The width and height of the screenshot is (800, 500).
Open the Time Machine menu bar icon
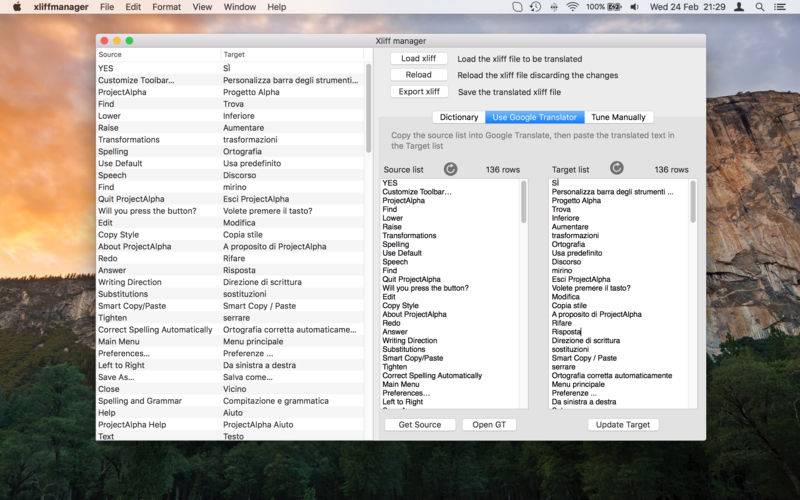point(535,7)
